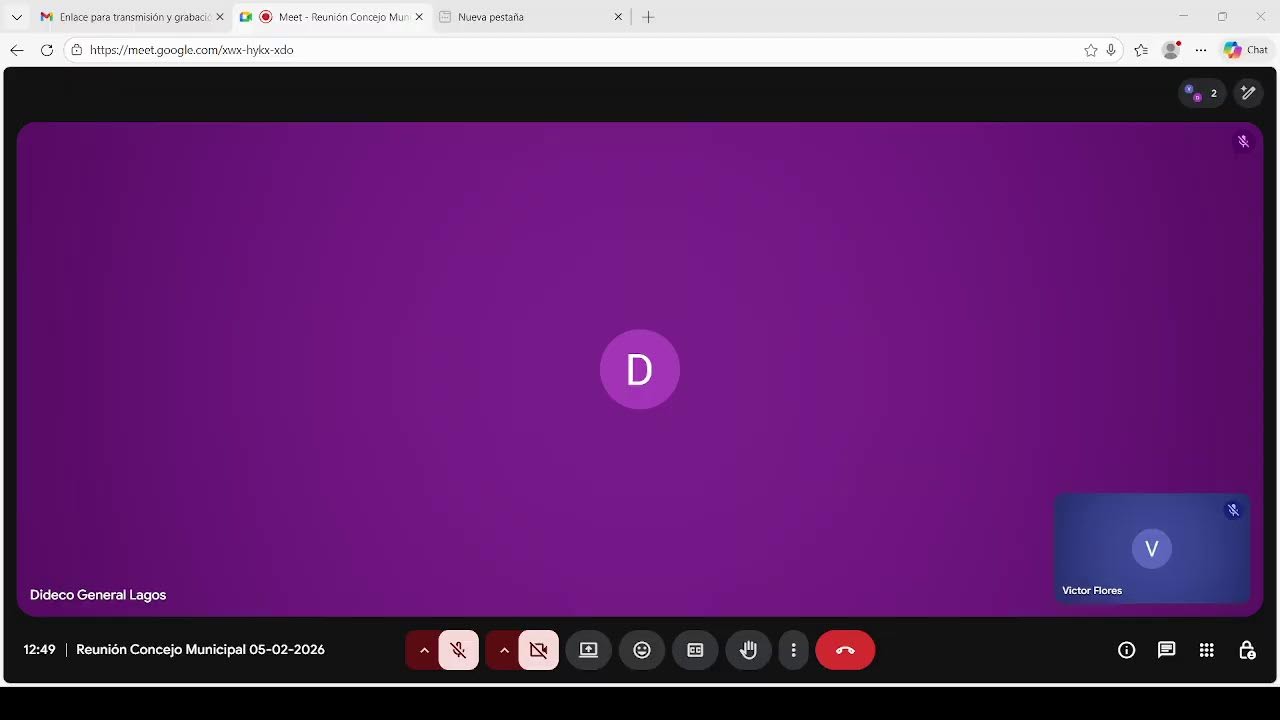Click the D avatar of Dideco General Lagos
Viewport: 1280px width, 720px height.
tap(640, 369)
